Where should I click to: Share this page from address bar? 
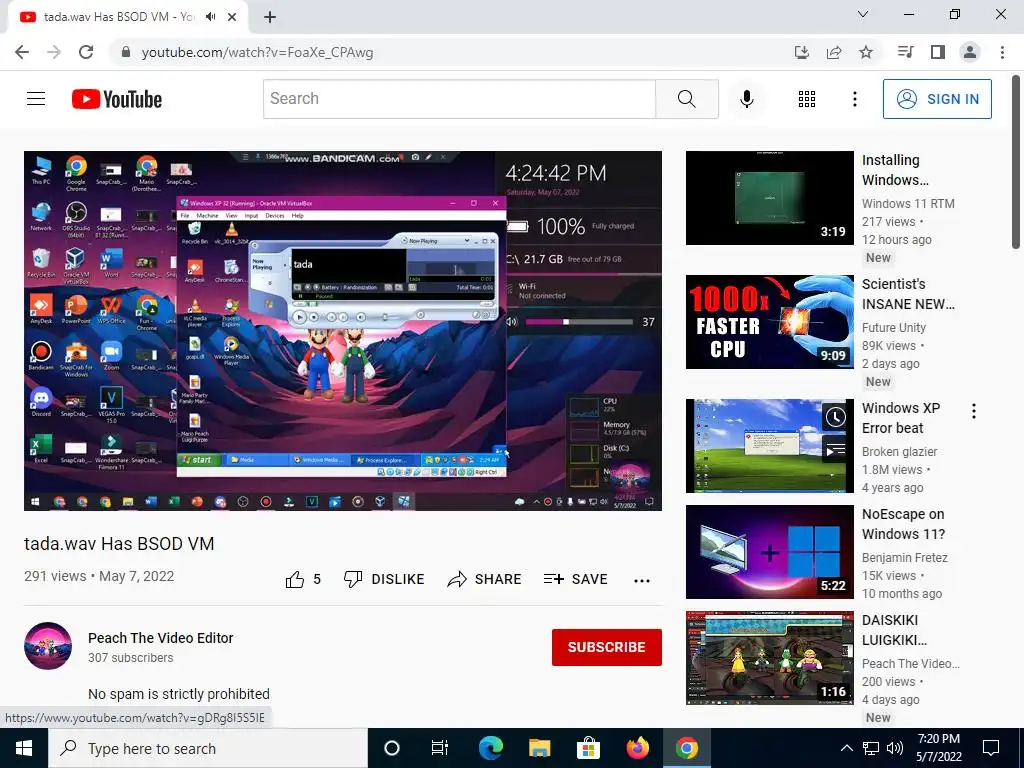(x=833, y=52)
